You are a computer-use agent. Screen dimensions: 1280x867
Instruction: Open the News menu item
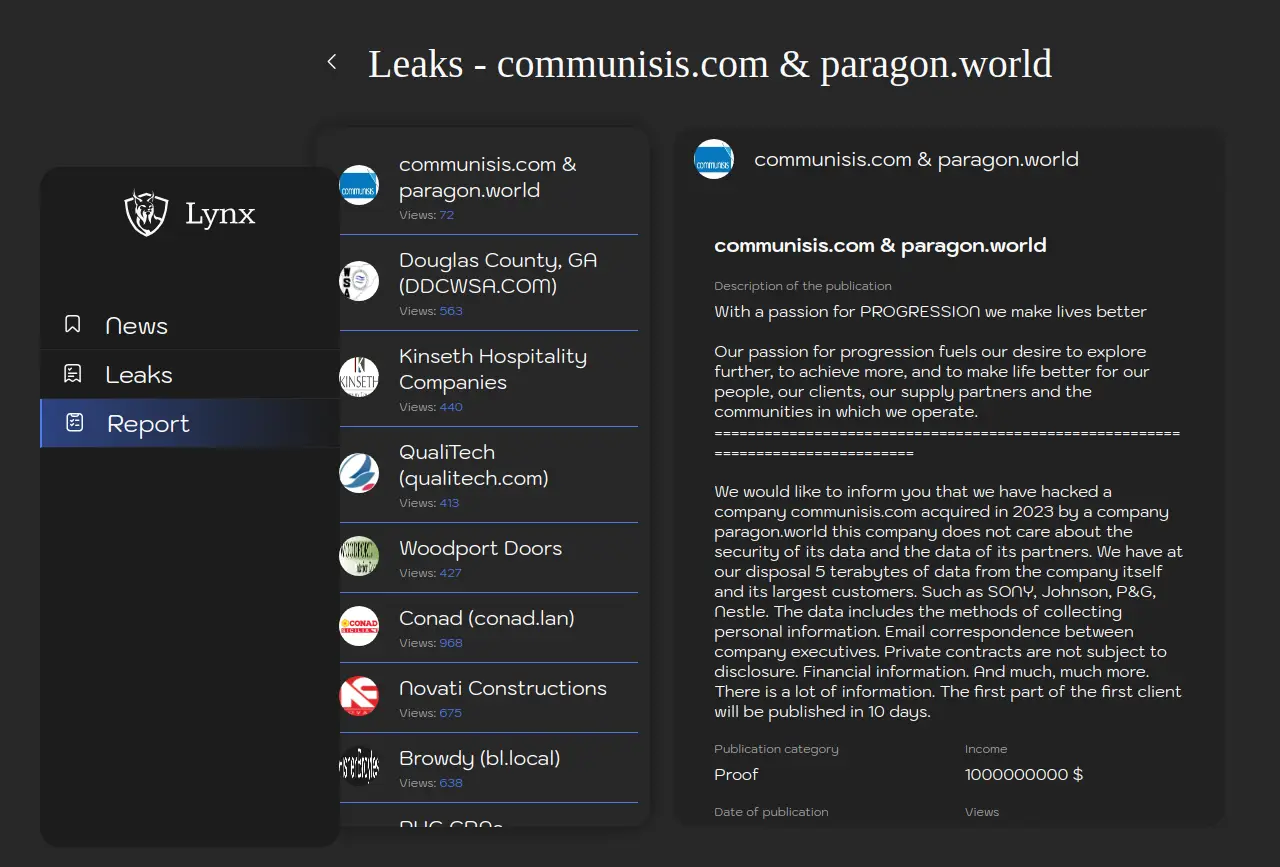[x=136, y=326]
